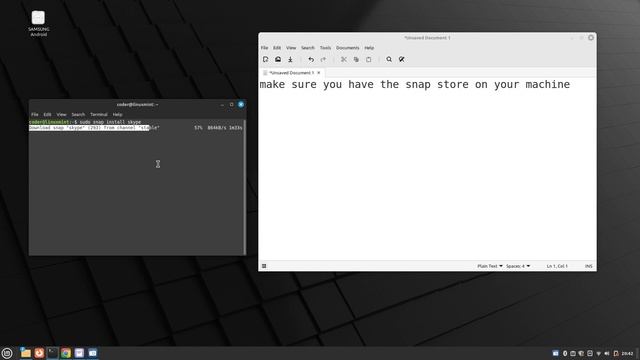This screenshot has height=360, width=640.
Task: Switch to Terminal via taskbar icon
Action: 52,353
